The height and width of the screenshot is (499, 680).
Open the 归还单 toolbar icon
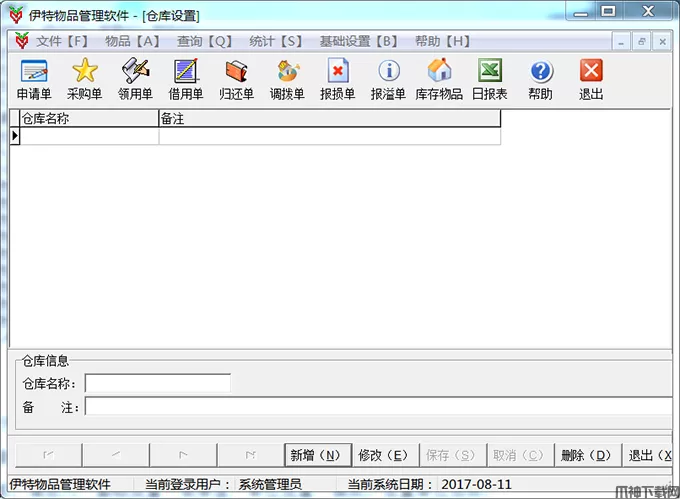236,79
